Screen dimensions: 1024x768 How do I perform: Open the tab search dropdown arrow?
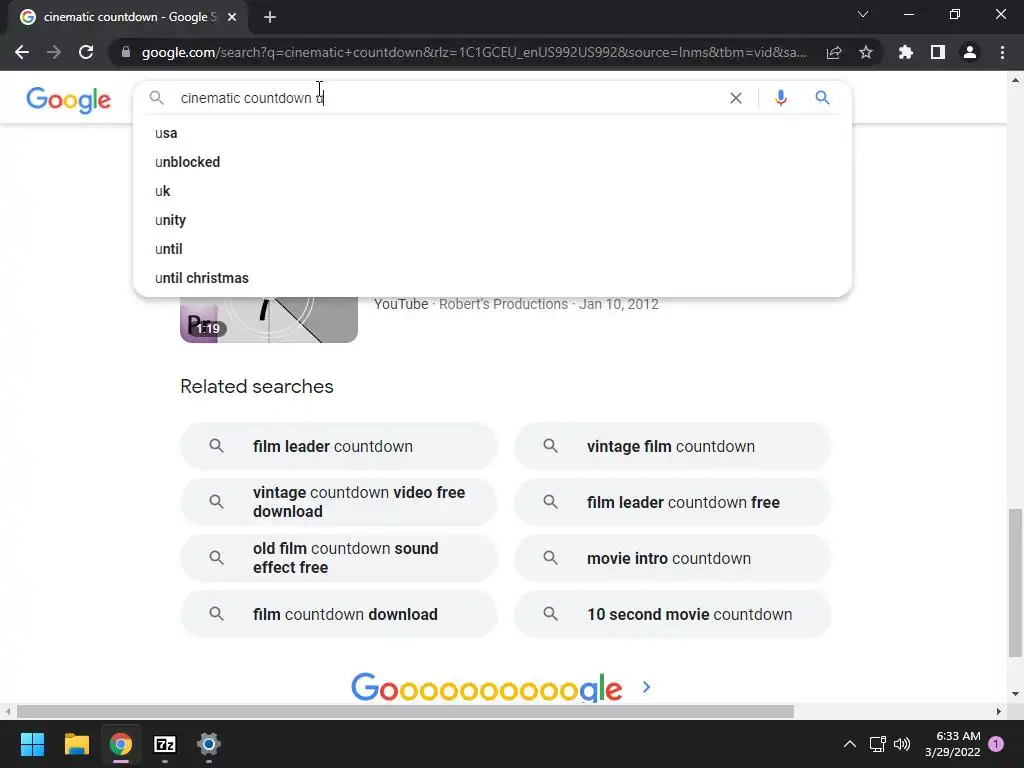click(x=863, y=14)
